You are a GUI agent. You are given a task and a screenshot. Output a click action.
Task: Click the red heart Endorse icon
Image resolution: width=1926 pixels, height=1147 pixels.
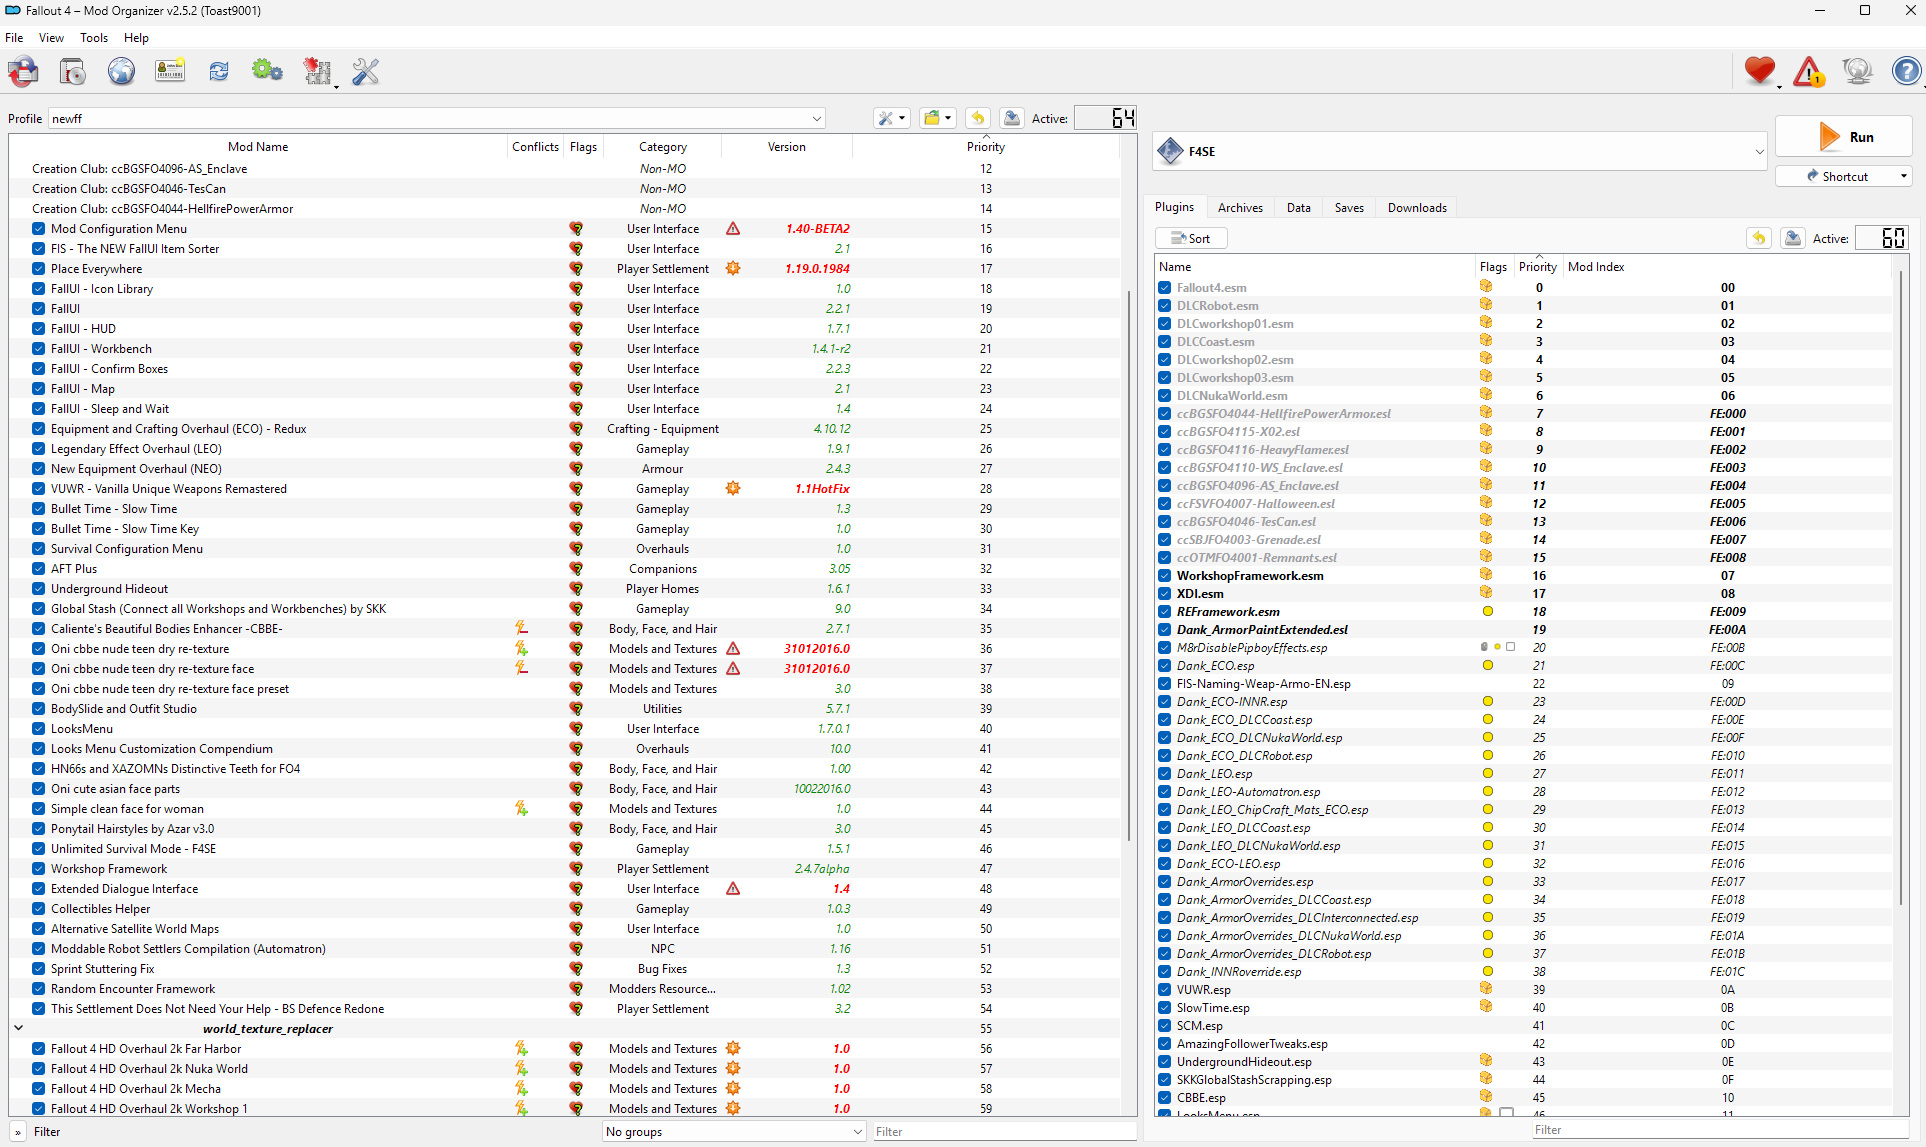pos(1759,72)
